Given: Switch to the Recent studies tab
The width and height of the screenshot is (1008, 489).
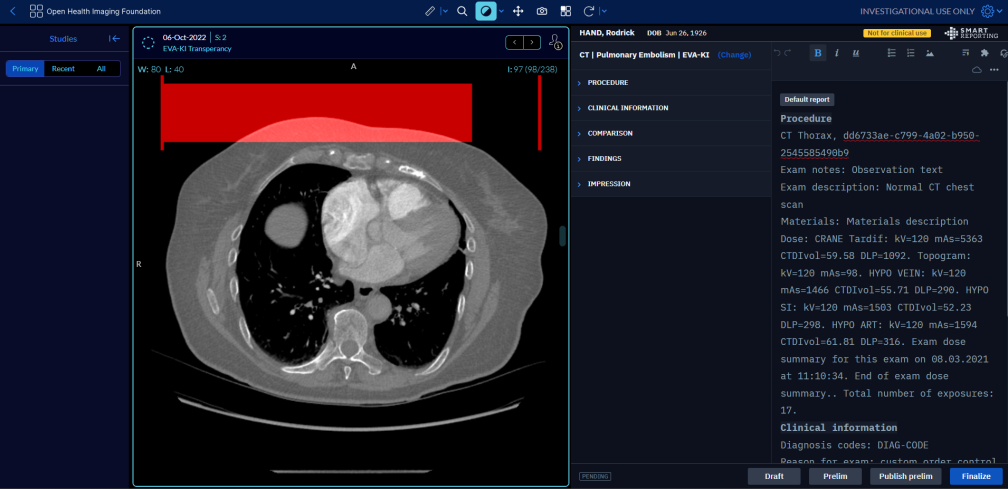Looking at the screenshot, I should point(63,68).
